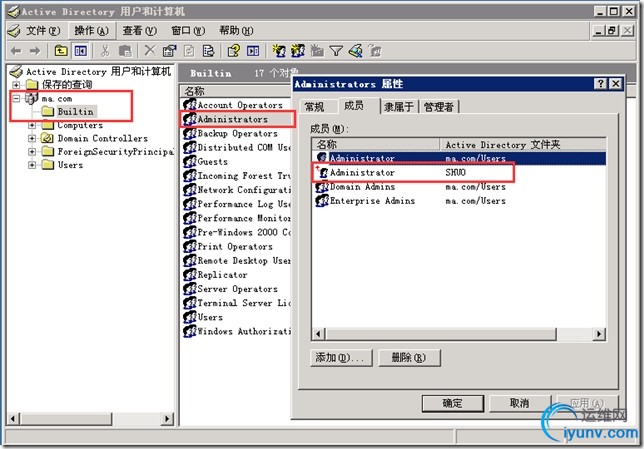Create a new group with the toolbar icon

click(x=298, y=51)
